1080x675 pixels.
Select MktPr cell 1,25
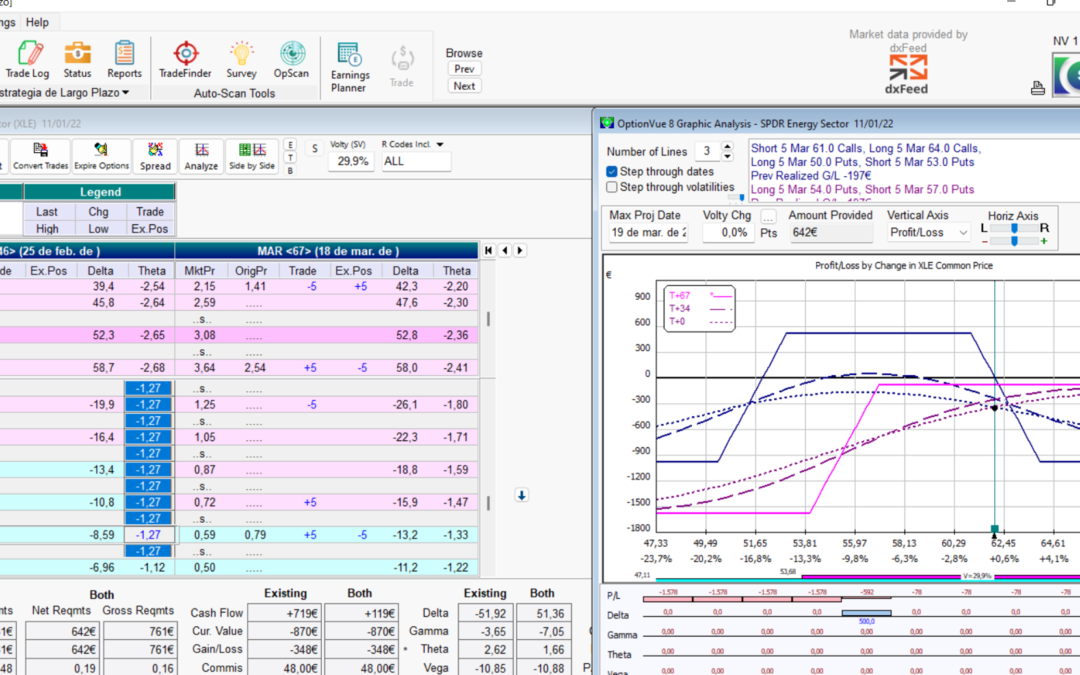[205, 405]
